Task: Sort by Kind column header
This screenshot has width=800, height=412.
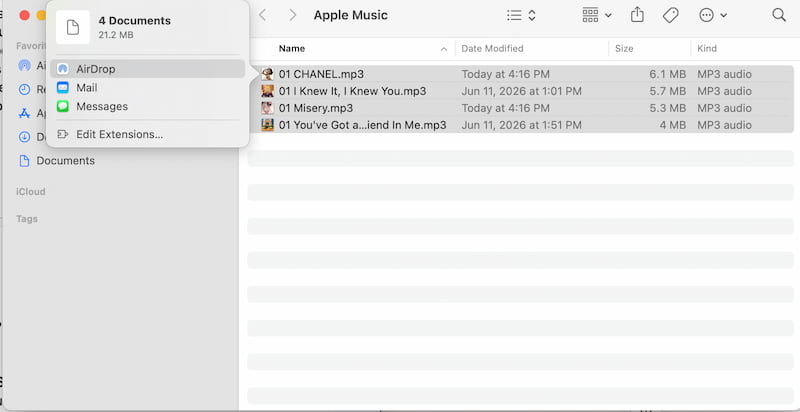Action: [707, 48]
